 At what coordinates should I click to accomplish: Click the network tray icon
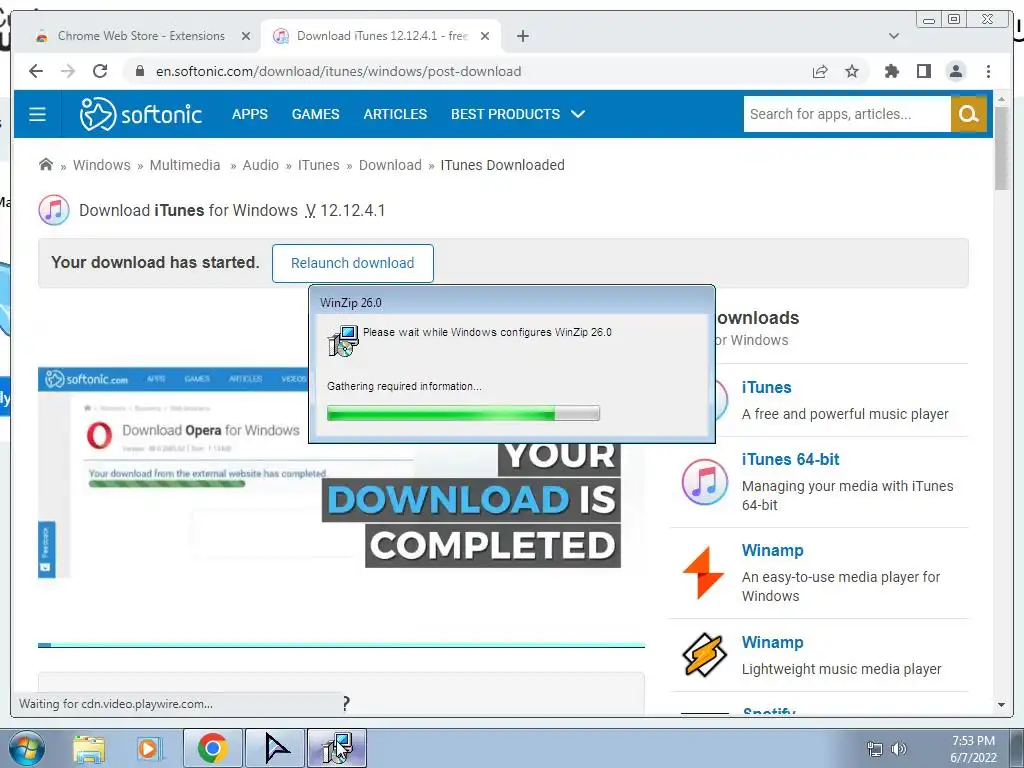(874, 749)
